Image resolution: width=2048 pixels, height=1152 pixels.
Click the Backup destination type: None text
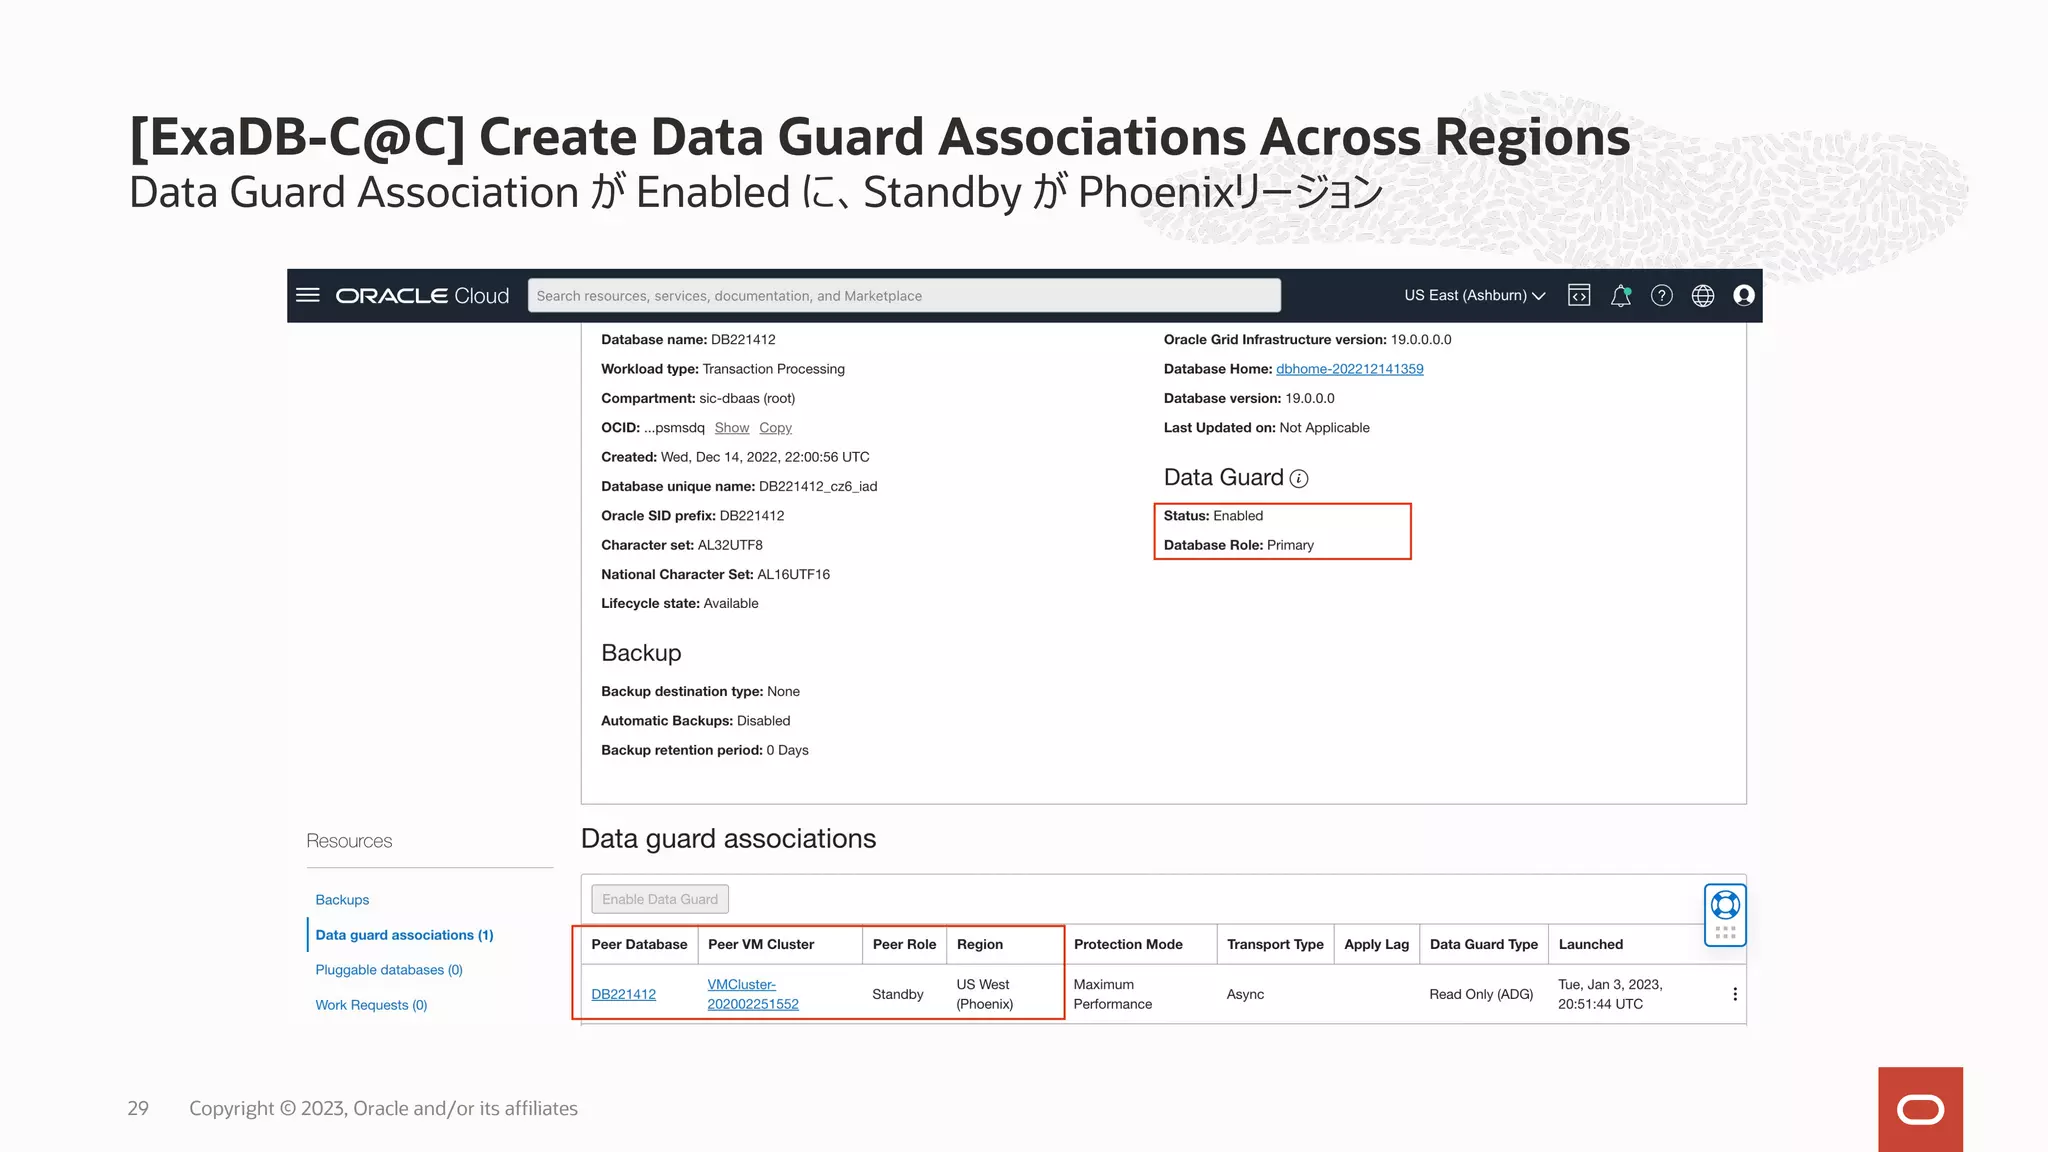click(700, 691)
